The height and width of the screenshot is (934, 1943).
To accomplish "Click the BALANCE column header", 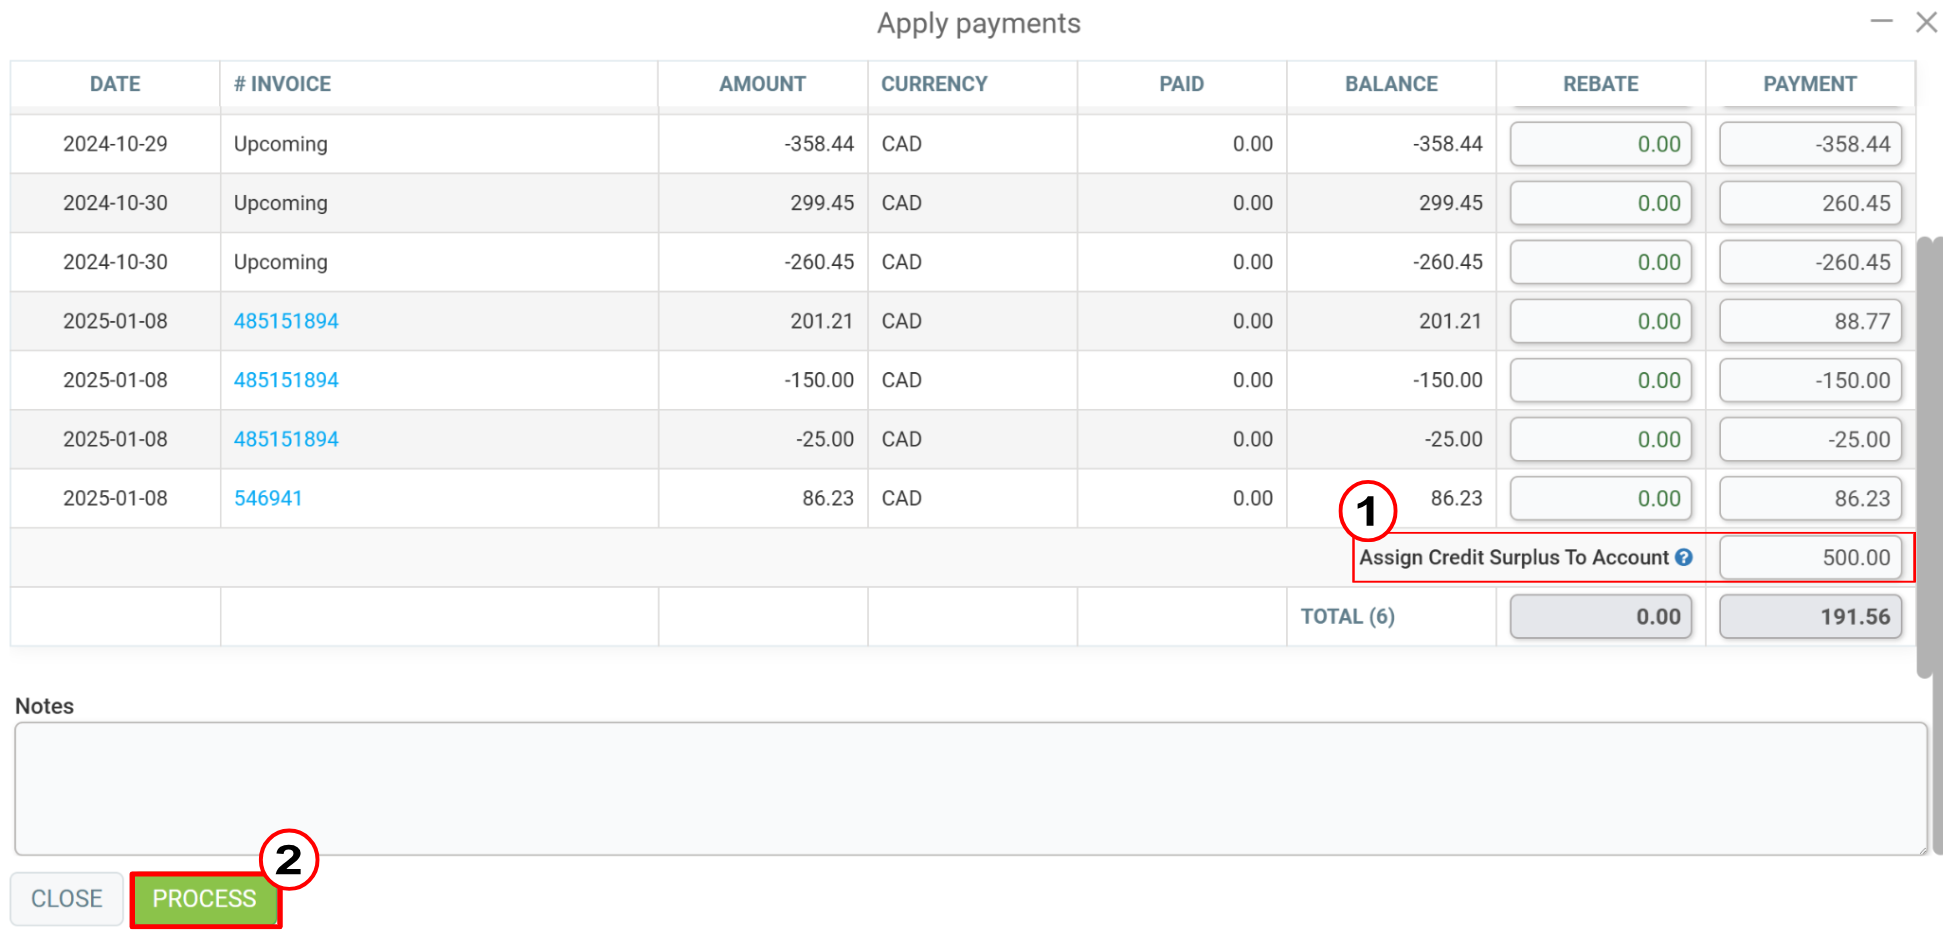I will pyautogui.click(x=1391, y=84).
